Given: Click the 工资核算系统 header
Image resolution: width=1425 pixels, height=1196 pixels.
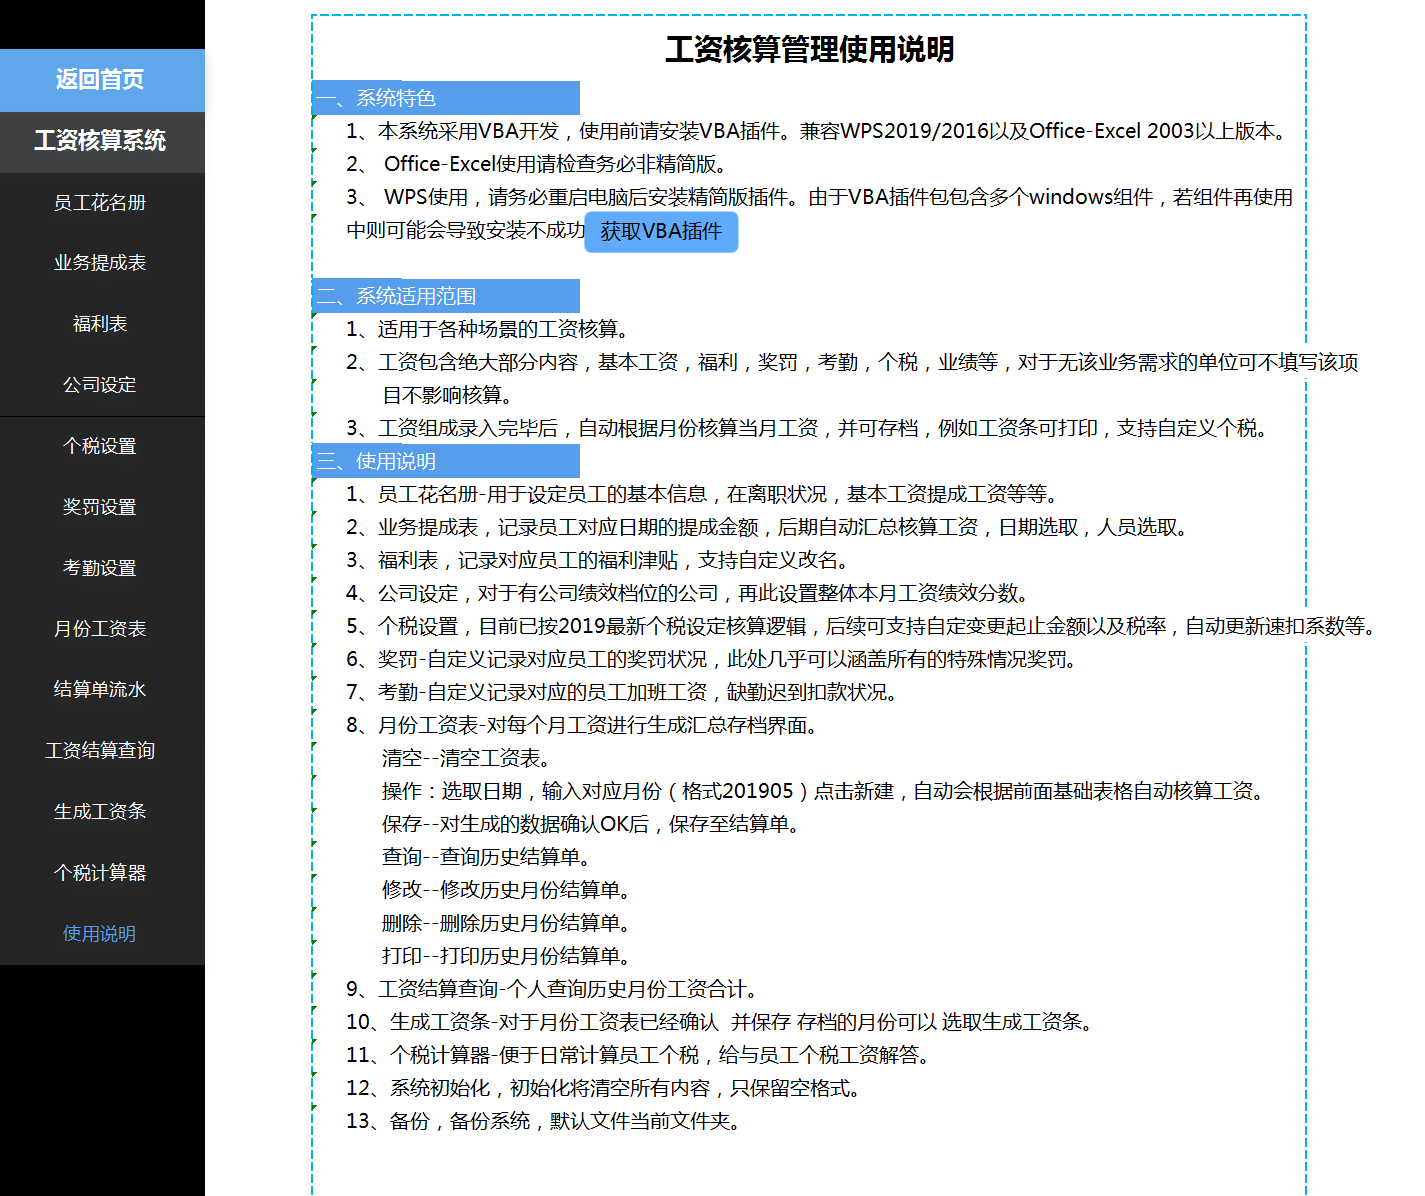Looking at the screenshot, I should coord(100,141).
